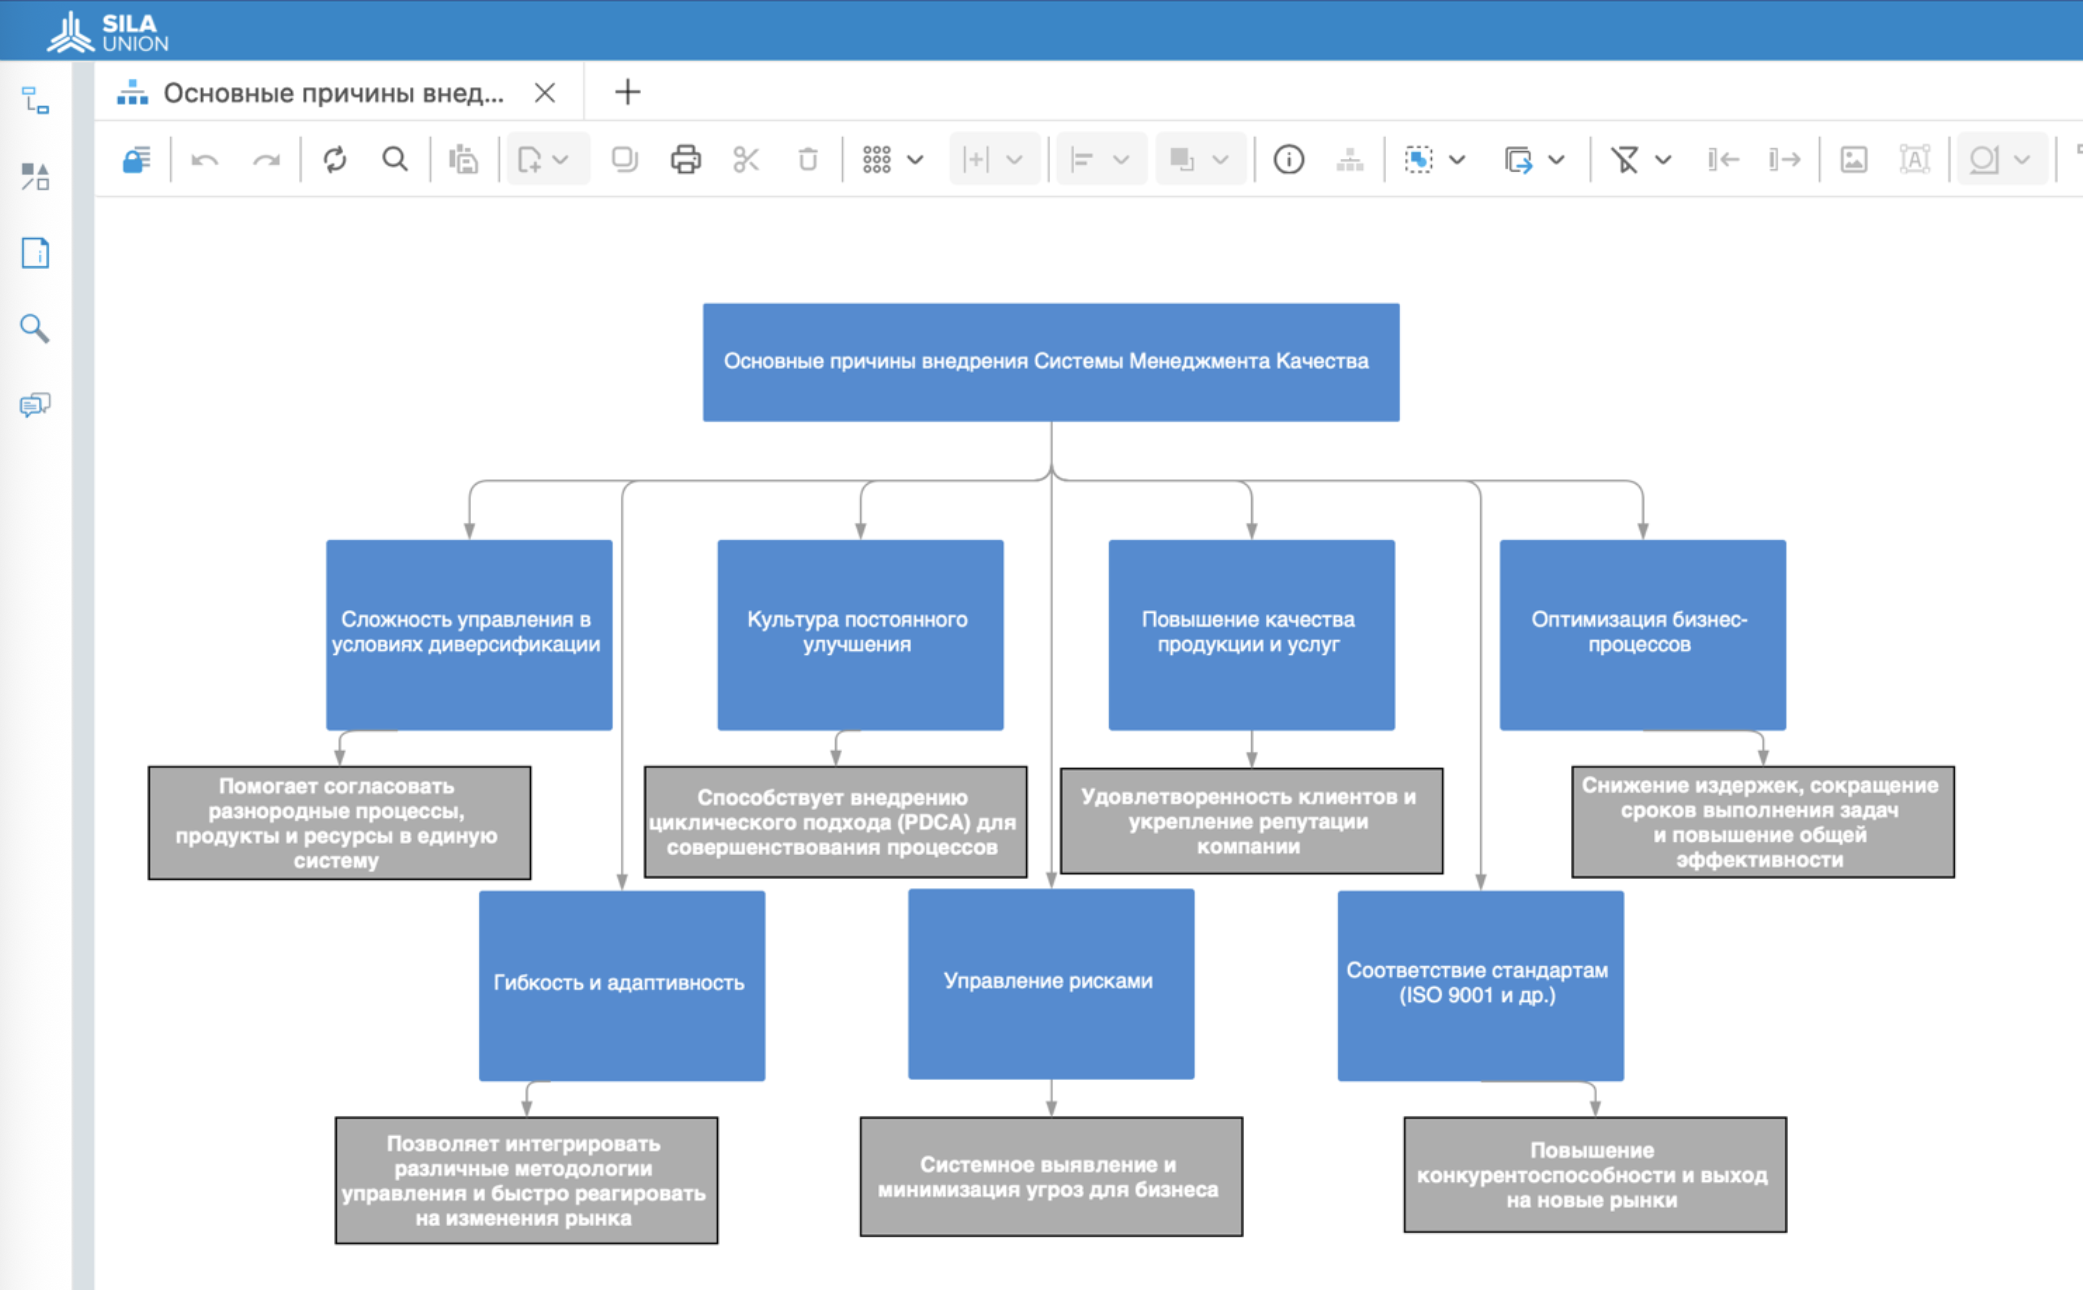Open the shapes palette sidebar icon
This screenshot has height=1290, width=2083.
36,177
